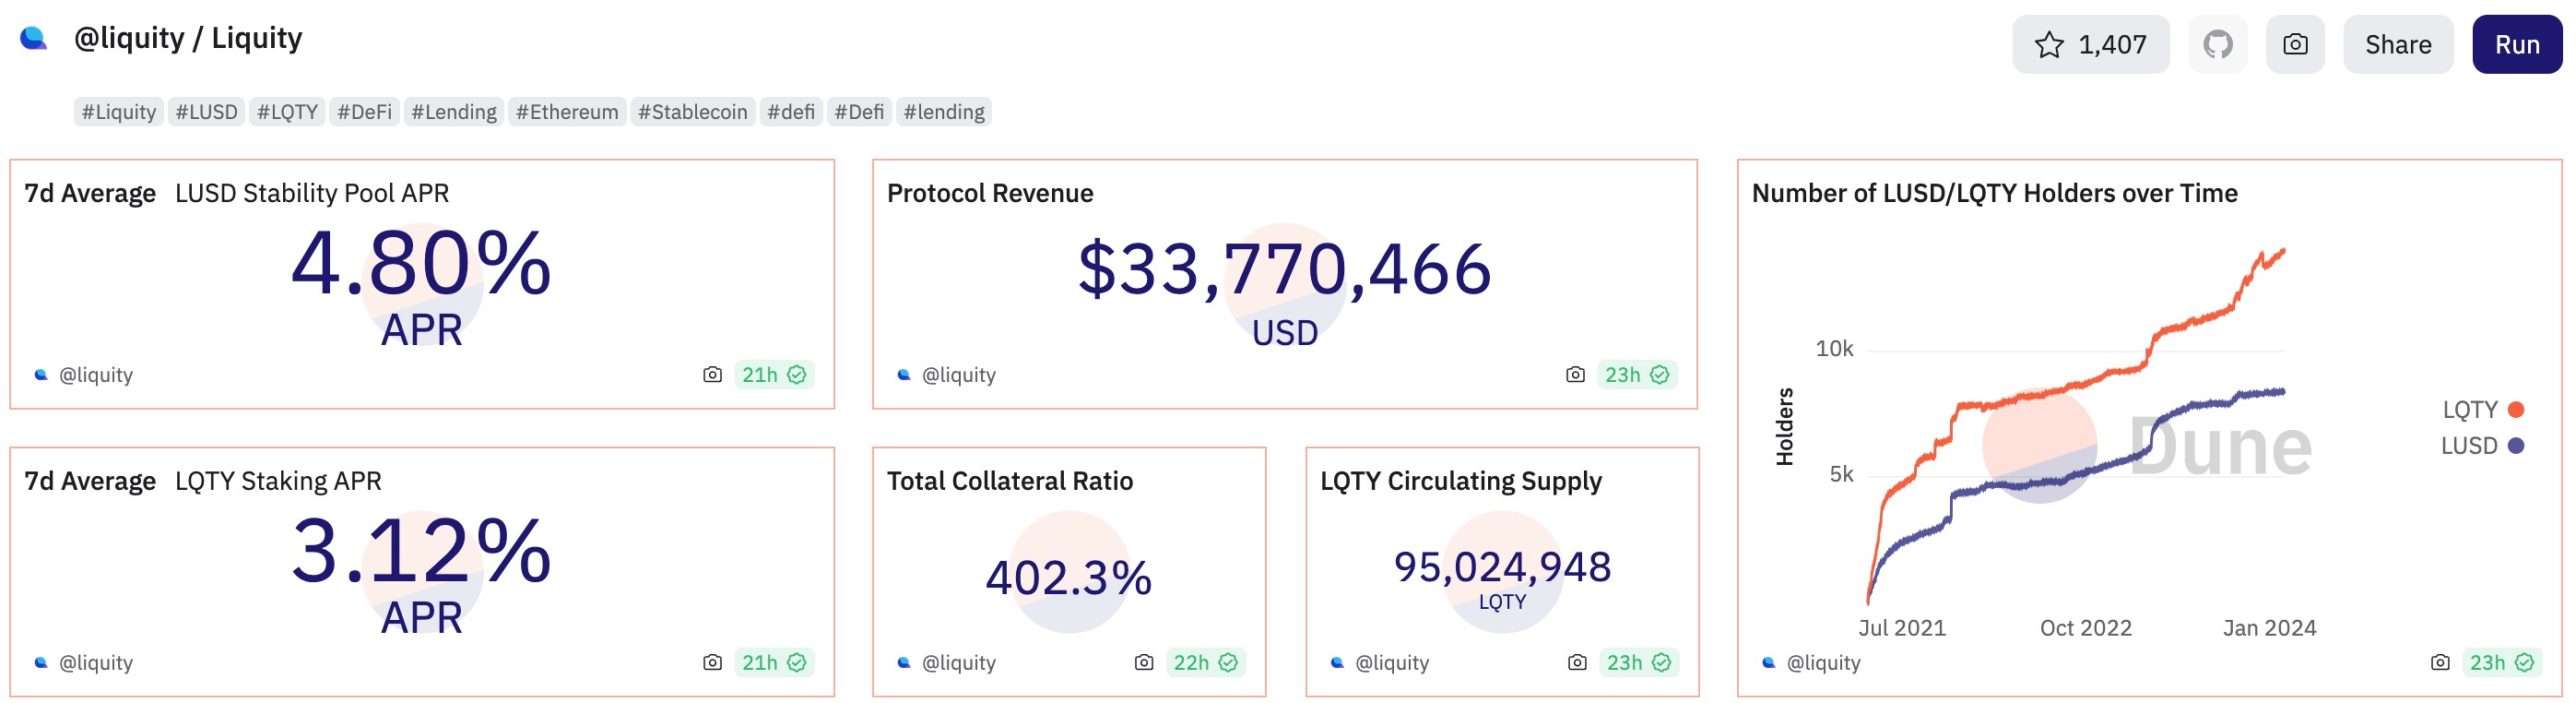Open the #DeFi tag
Image resolution: width=2576 pixels, height=703 pixels.
tap(364, 112)
